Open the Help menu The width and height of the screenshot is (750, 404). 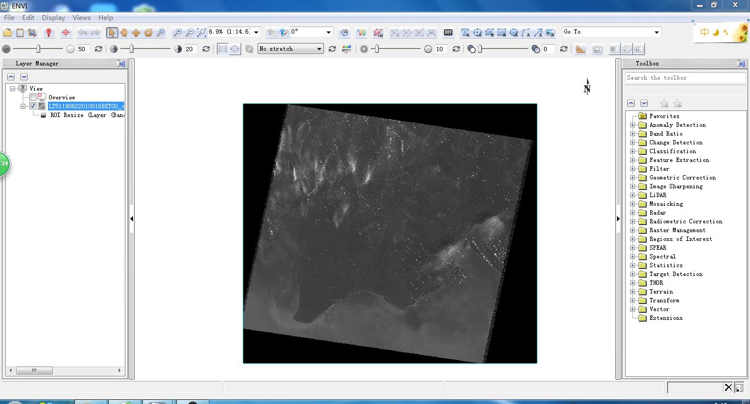click(x=105, y=18)
